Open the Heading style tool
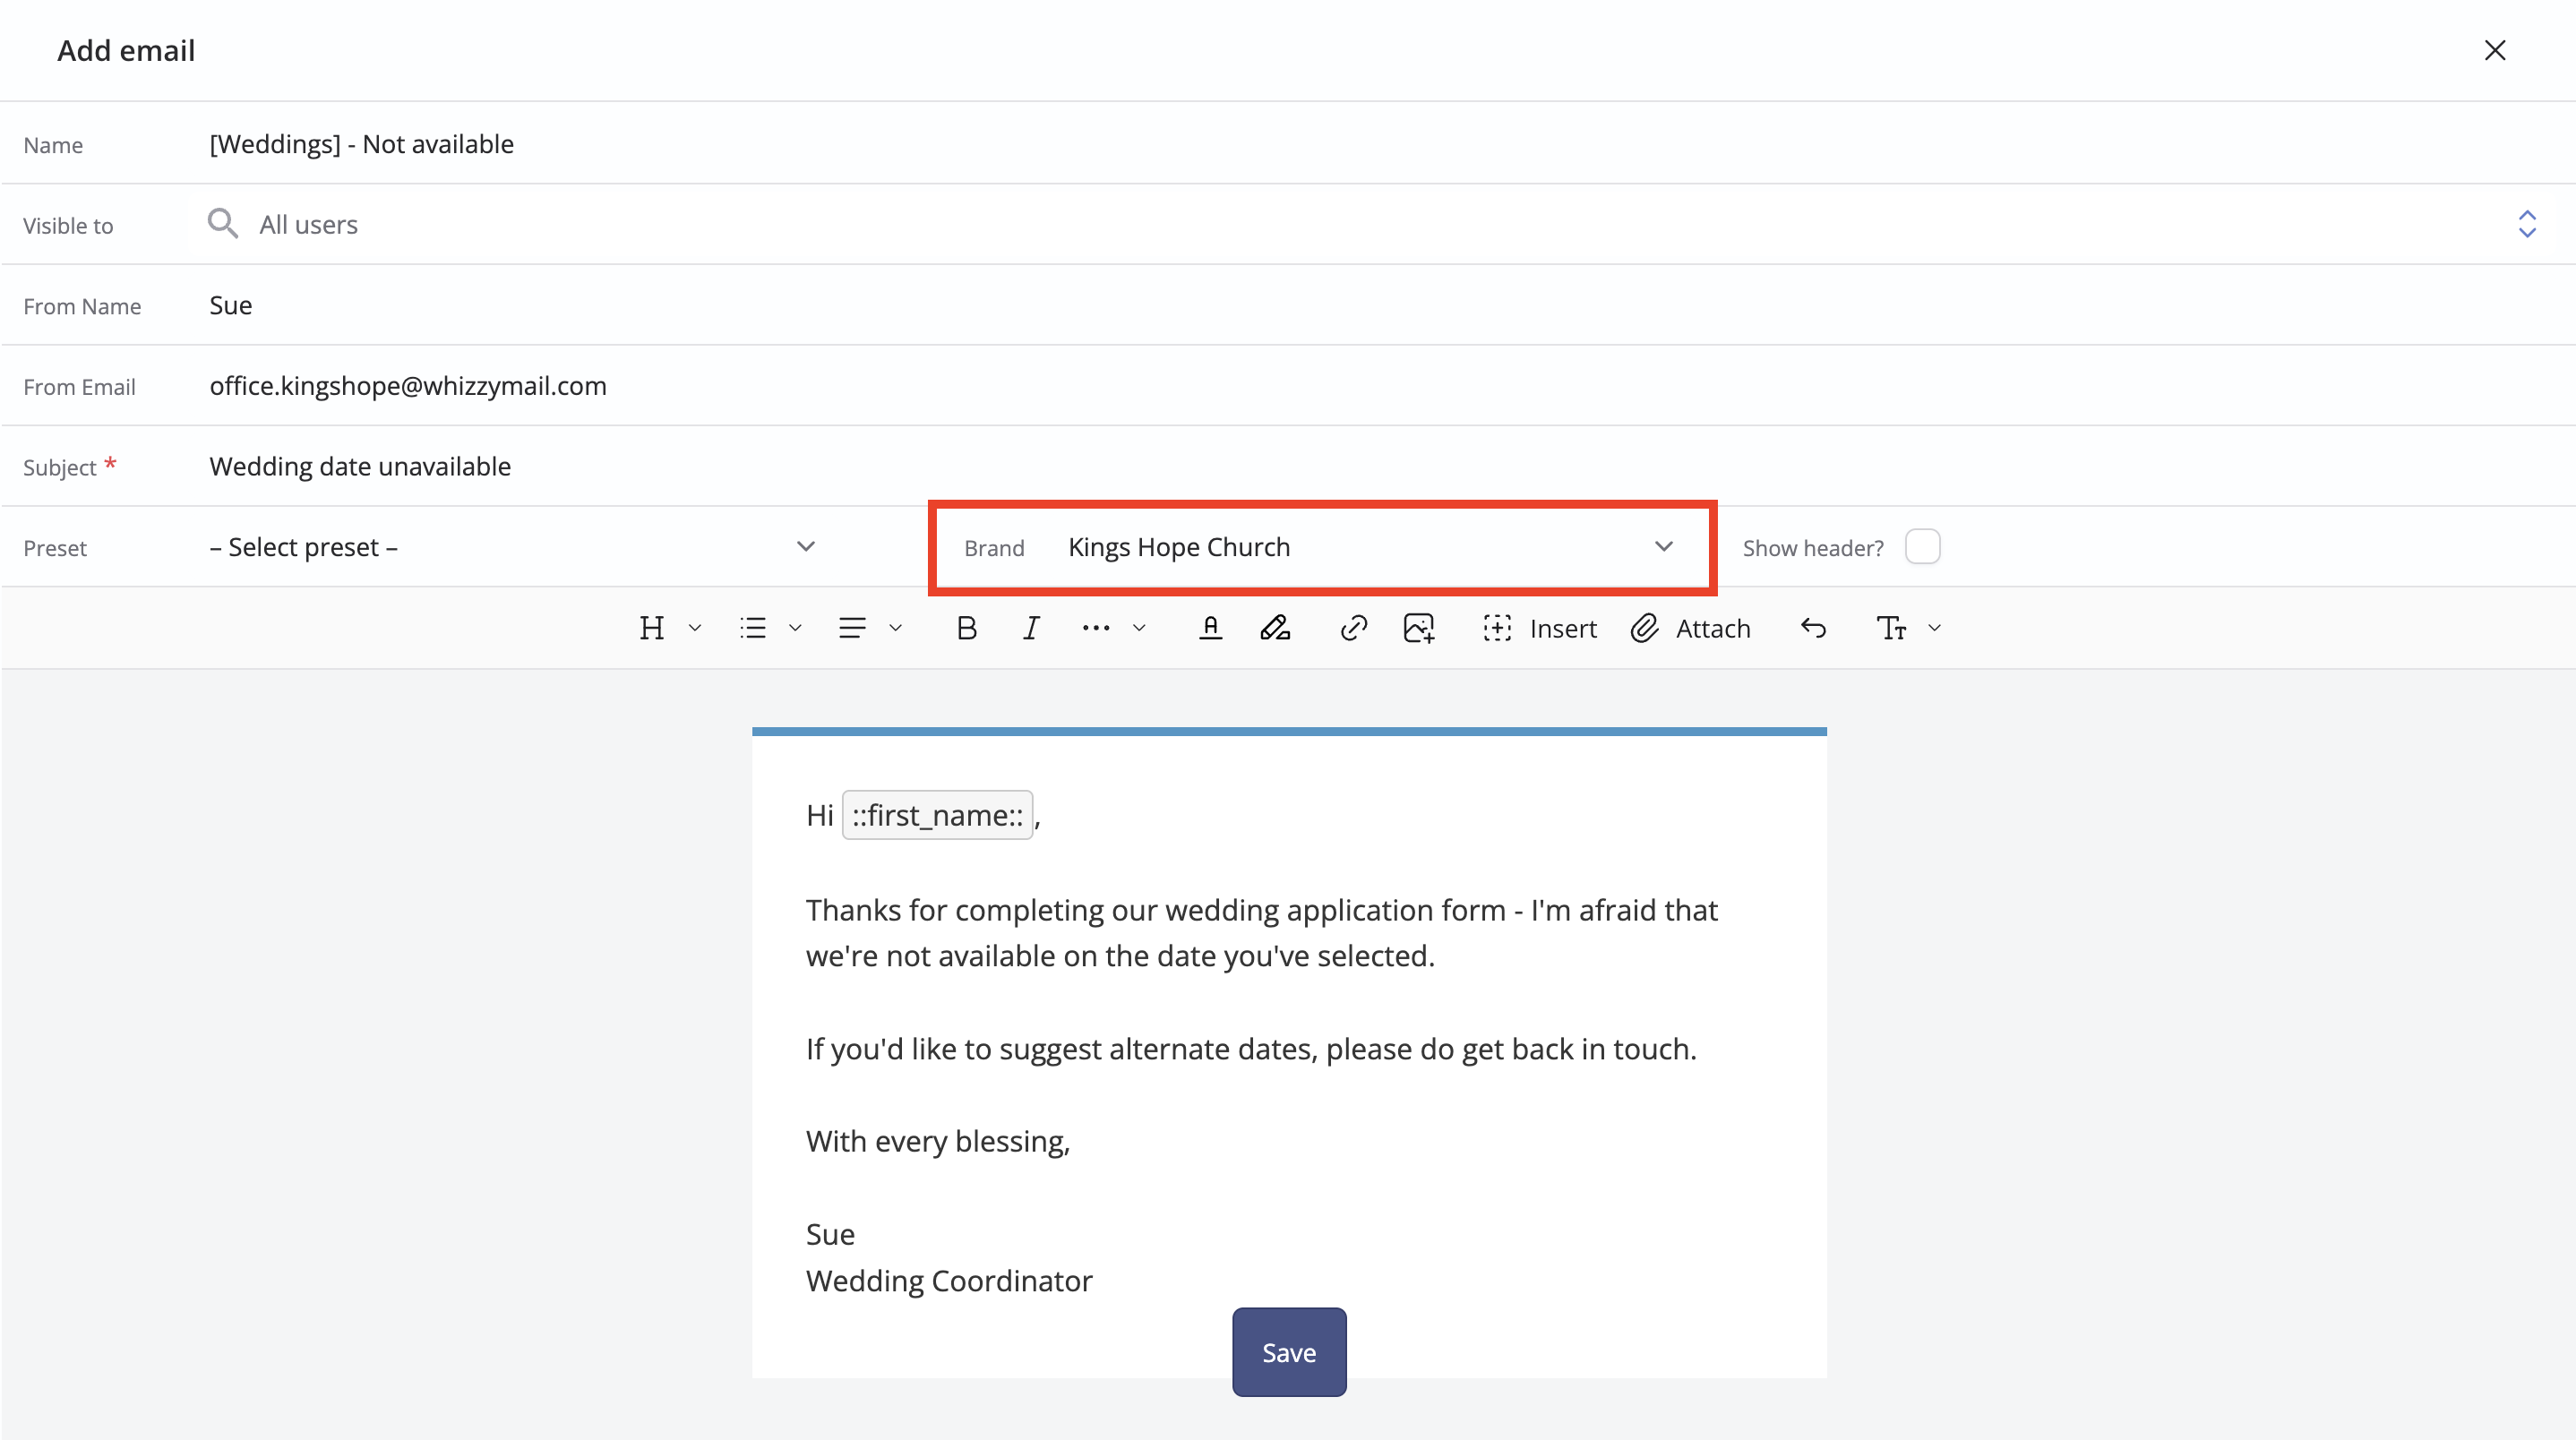2576x1440 pixels. pos(652,628)
